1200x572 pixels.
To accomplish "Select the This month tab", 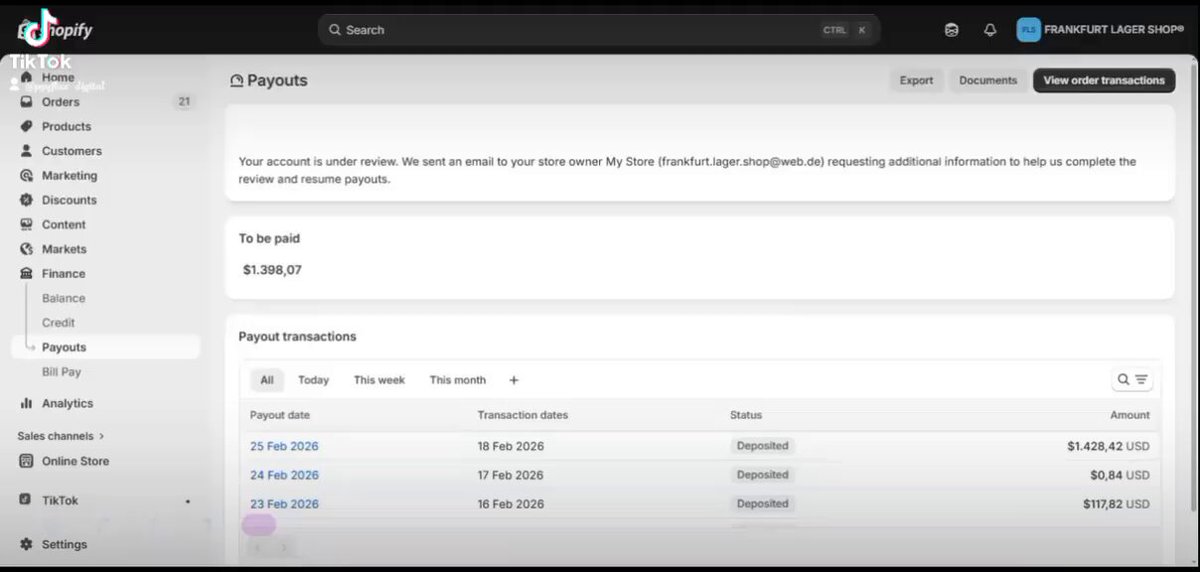I will pyautogui.click(x=458, y=380).
